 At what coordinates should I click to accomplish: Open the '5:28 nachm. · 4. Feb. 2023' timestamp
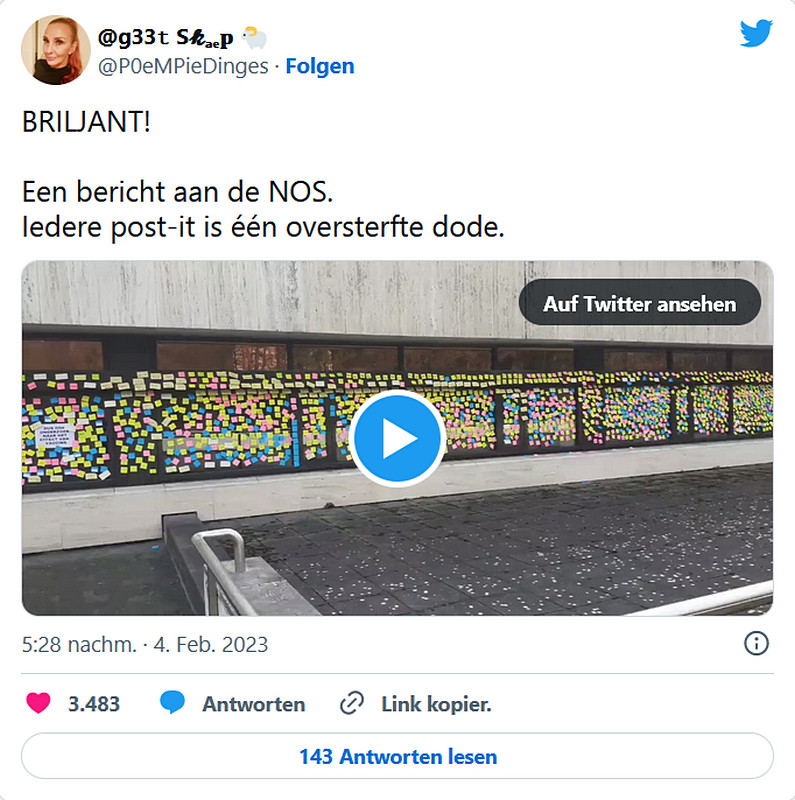pyautogui.click(x=145, y=644)
